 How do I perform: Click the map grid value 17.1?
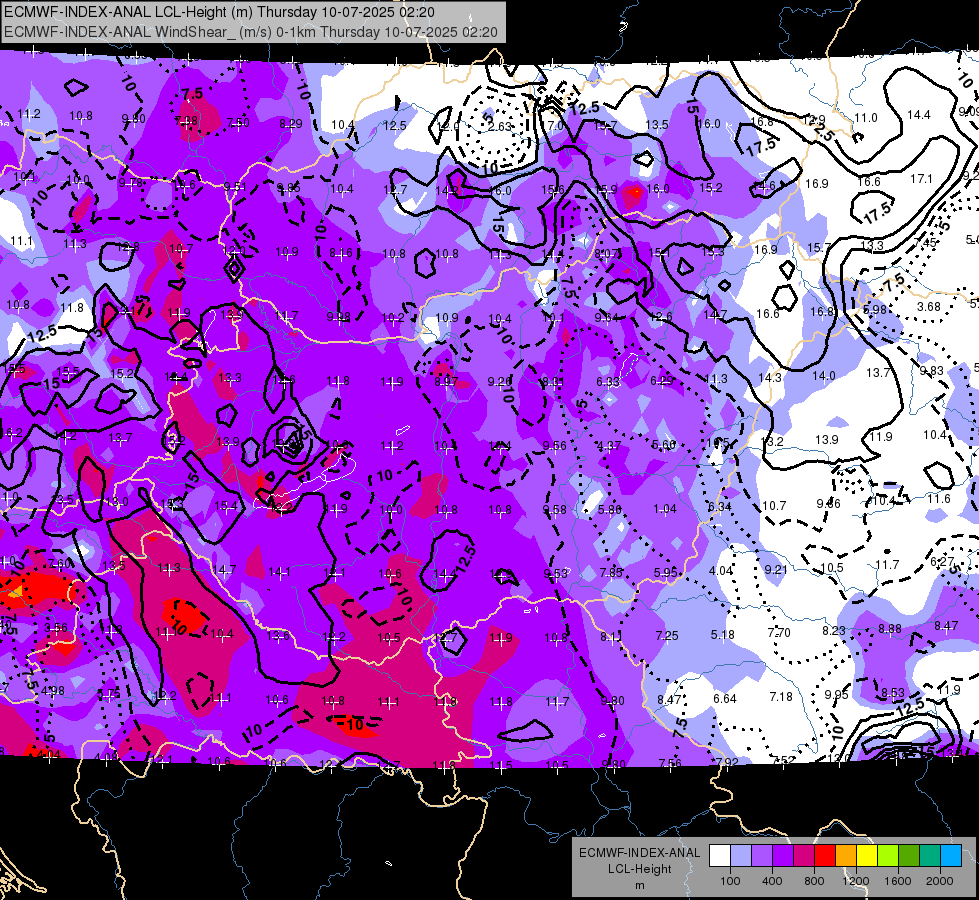921,179
